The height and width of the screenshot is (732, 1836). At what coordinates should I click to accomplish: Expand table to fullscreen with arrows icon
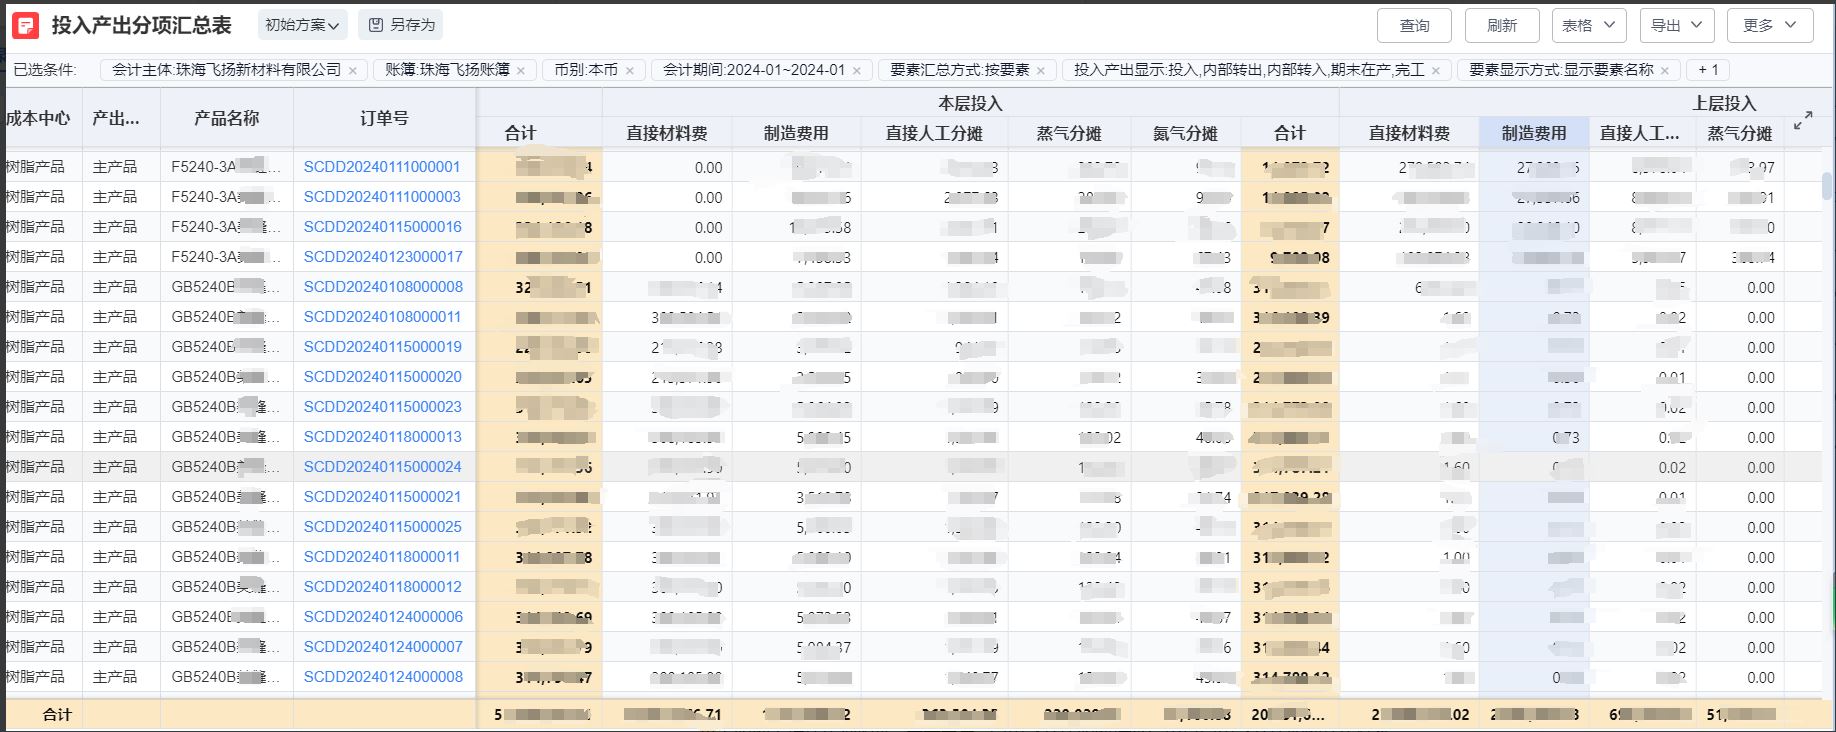pos(1803,121)
